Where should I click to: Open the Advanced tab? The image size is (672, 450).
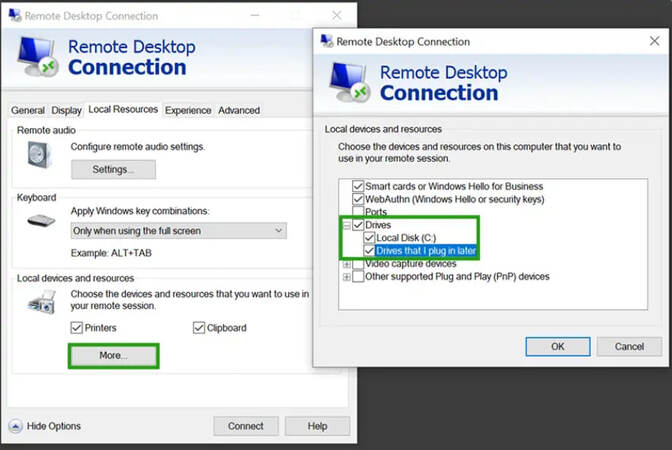[x=239, y=110]
